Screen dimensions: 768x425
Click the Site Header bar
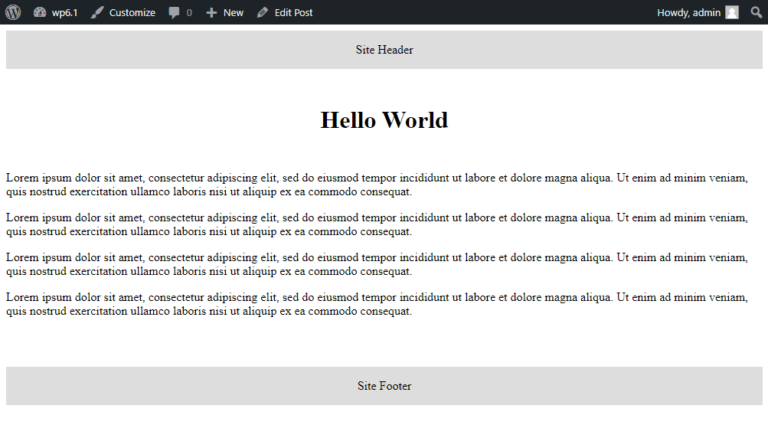[x=384, y=49]
